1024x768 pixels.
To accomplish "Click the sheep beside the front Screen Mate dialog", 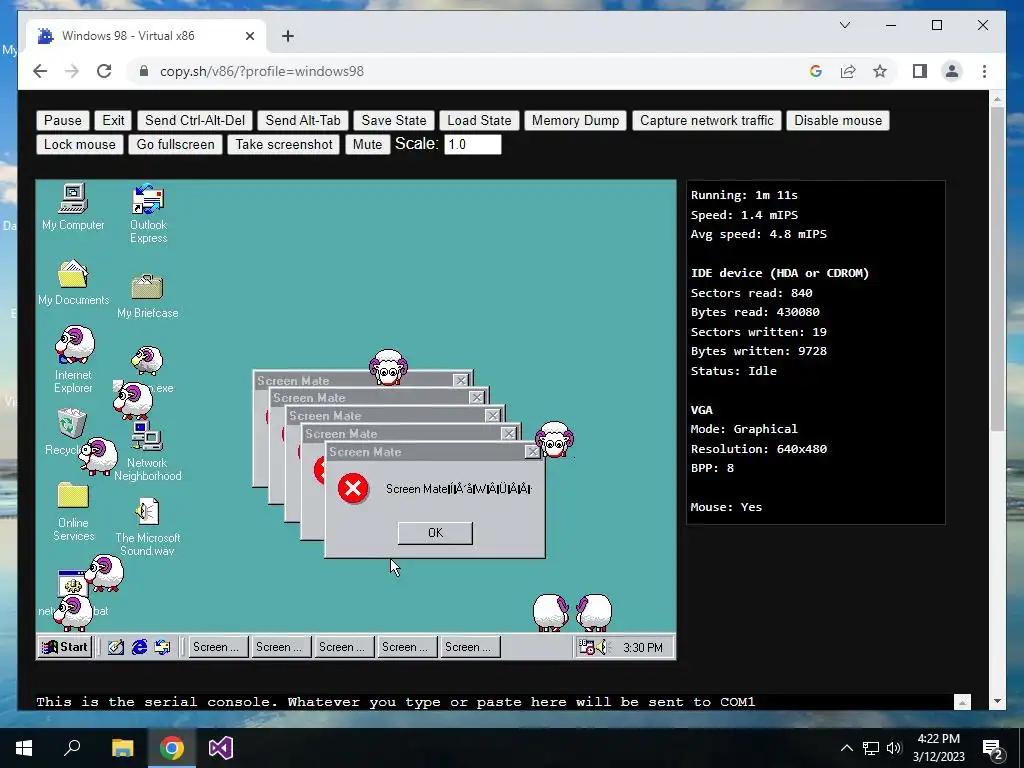I will [554, 439].
